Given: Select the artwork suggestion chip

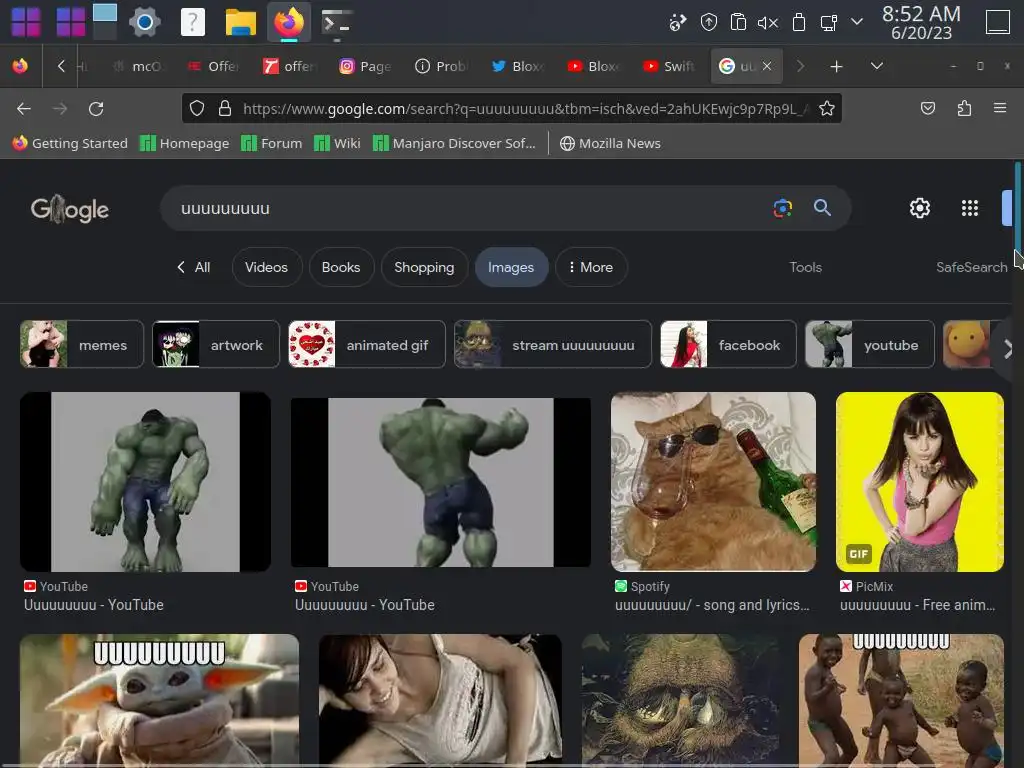Looking at the screenshot, I should (x=216, y=344).
